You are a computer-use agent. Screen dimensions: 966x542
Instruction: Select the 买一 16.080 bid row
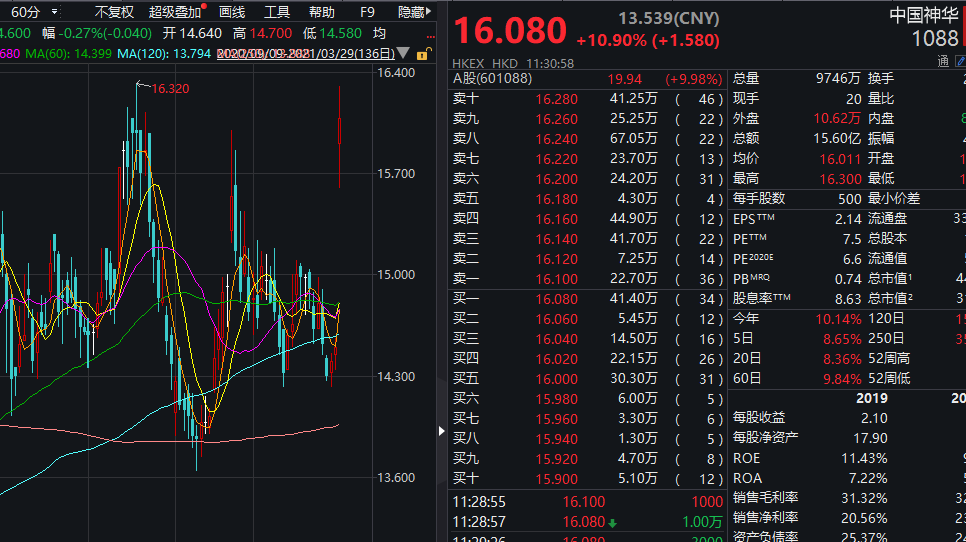coord(588,299)
